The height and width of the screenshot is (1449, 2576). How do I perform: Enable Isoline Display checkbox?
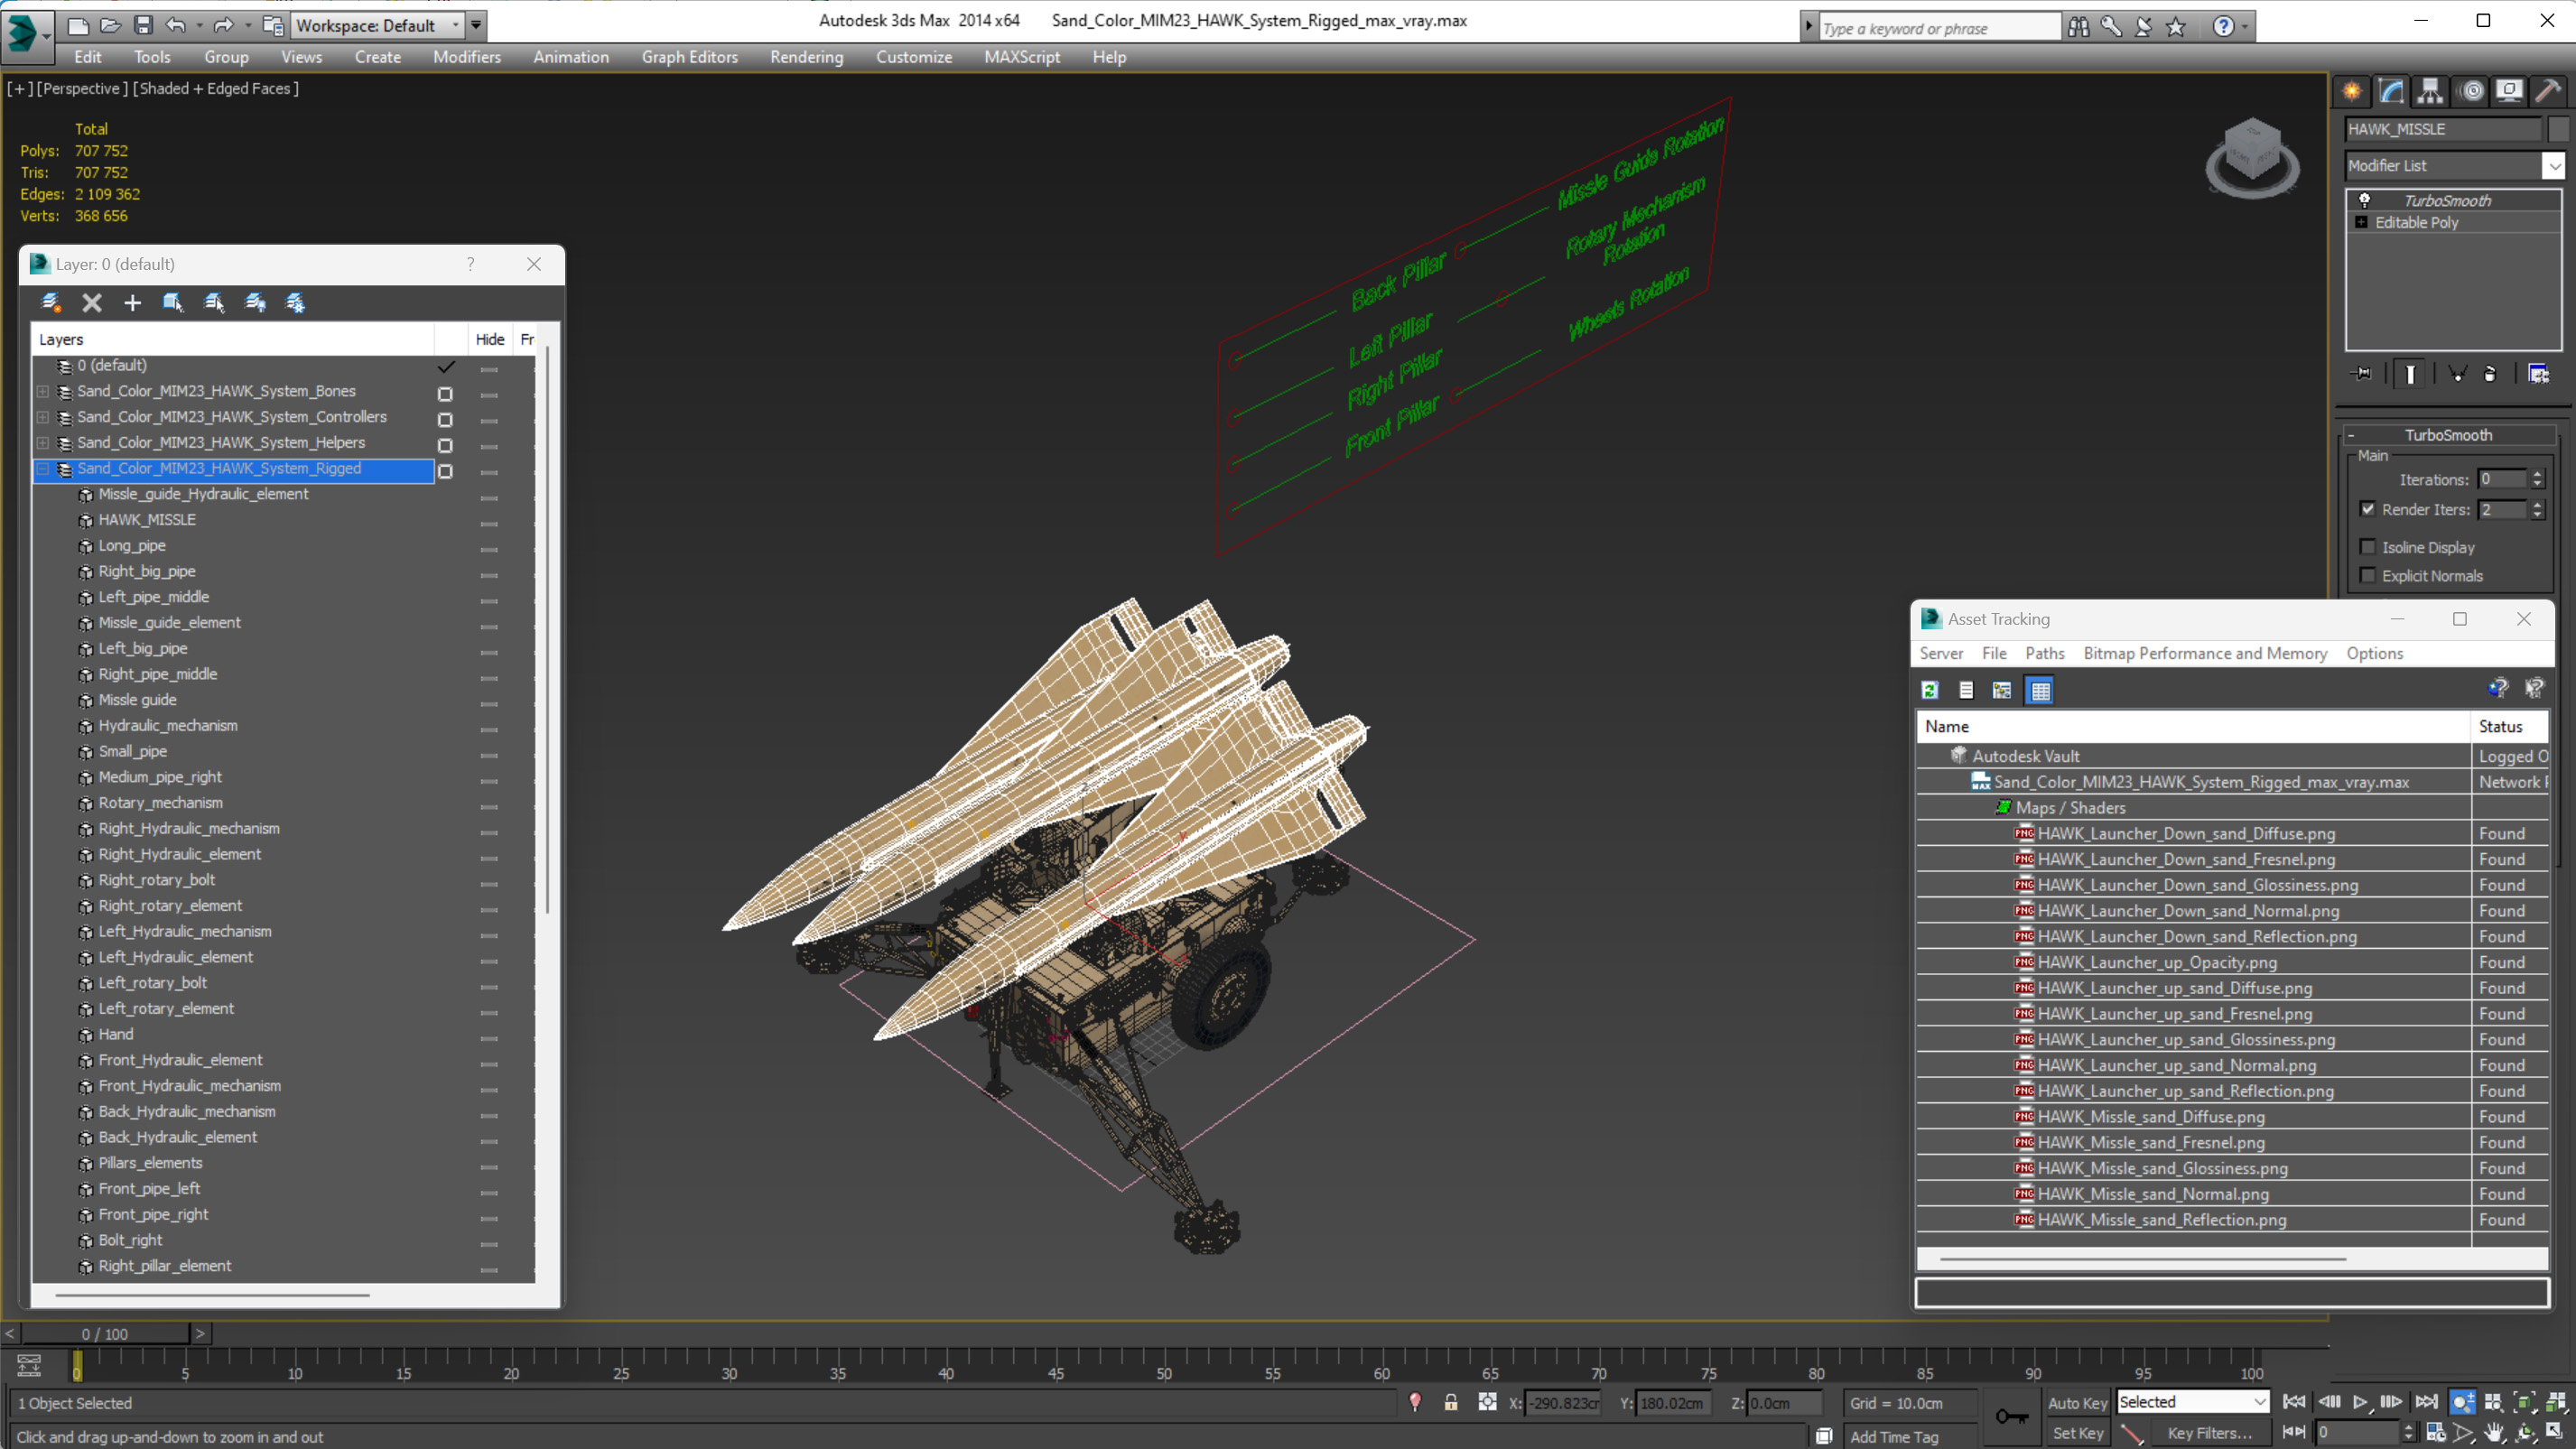tap(2367, 547)
